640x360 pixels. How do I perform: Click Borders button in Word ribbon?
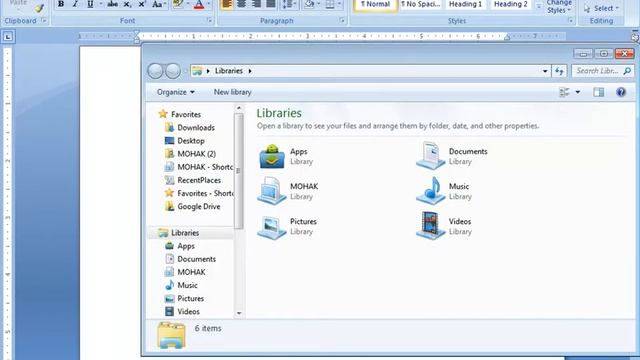point(330,4)
